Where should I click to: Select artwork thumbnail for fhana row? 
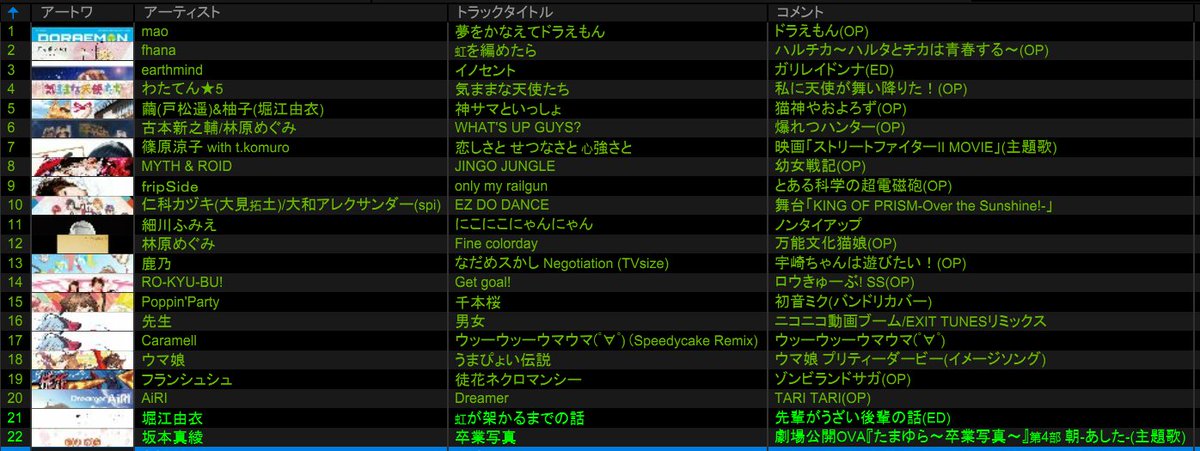pyautogui.click(x=84, y=52)
